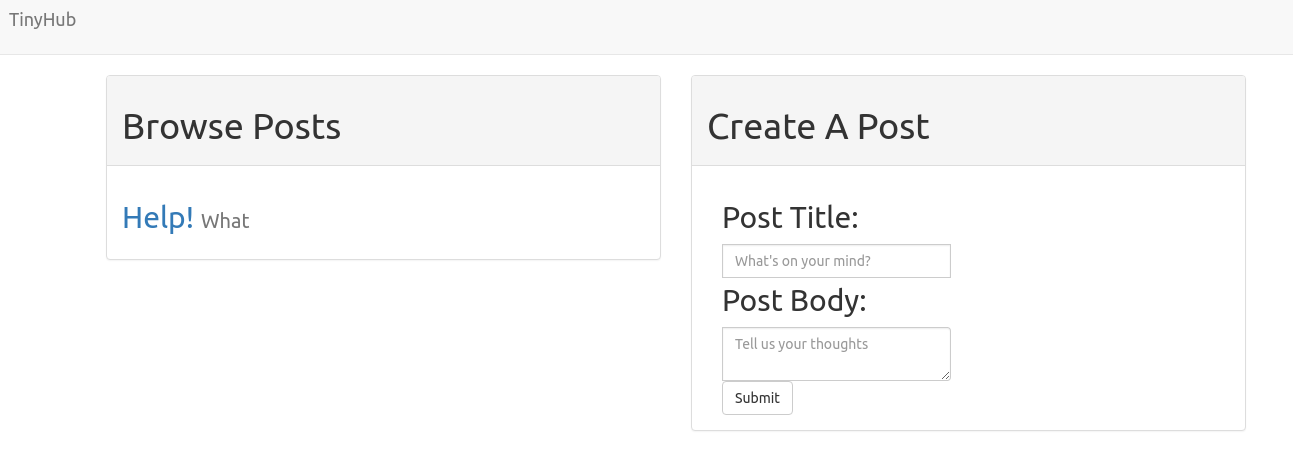
Task: Click the "What" post preview text
Action: [x=225, y=221]
